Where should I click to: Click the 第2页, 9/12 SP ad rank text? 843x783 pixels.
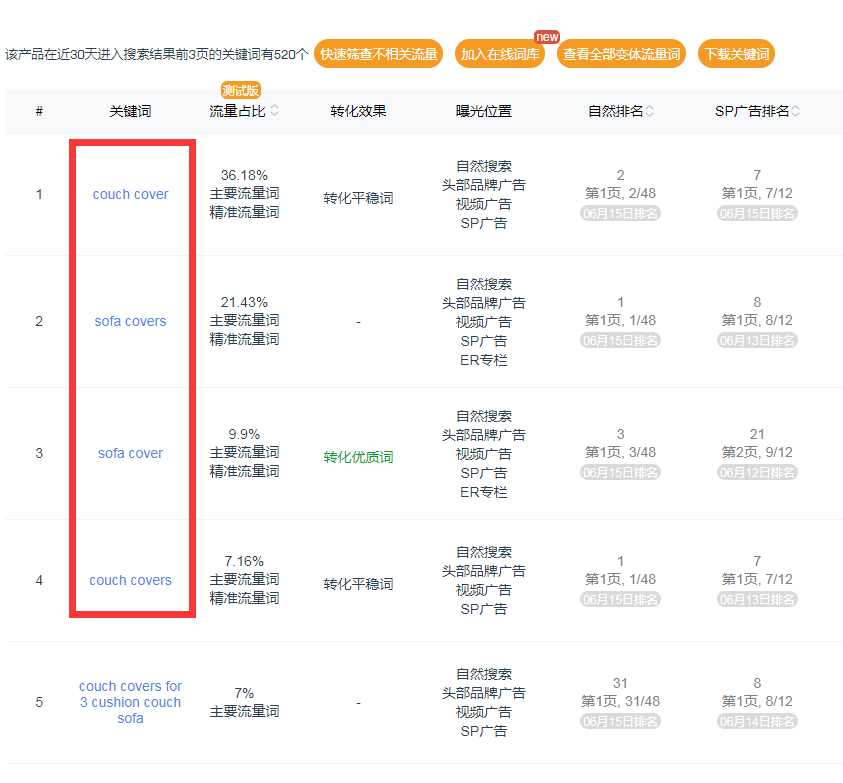[x=757, y=452]
